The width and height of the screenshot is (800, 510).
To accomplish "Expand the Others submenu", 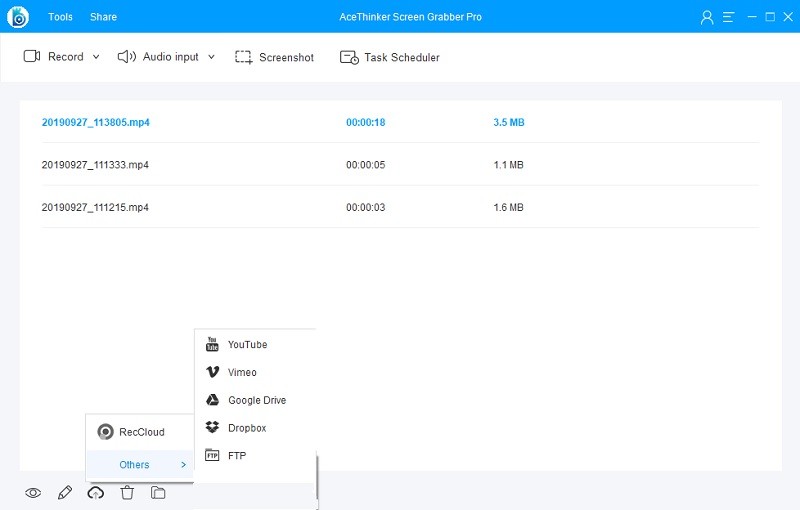I will coord(140,465).
